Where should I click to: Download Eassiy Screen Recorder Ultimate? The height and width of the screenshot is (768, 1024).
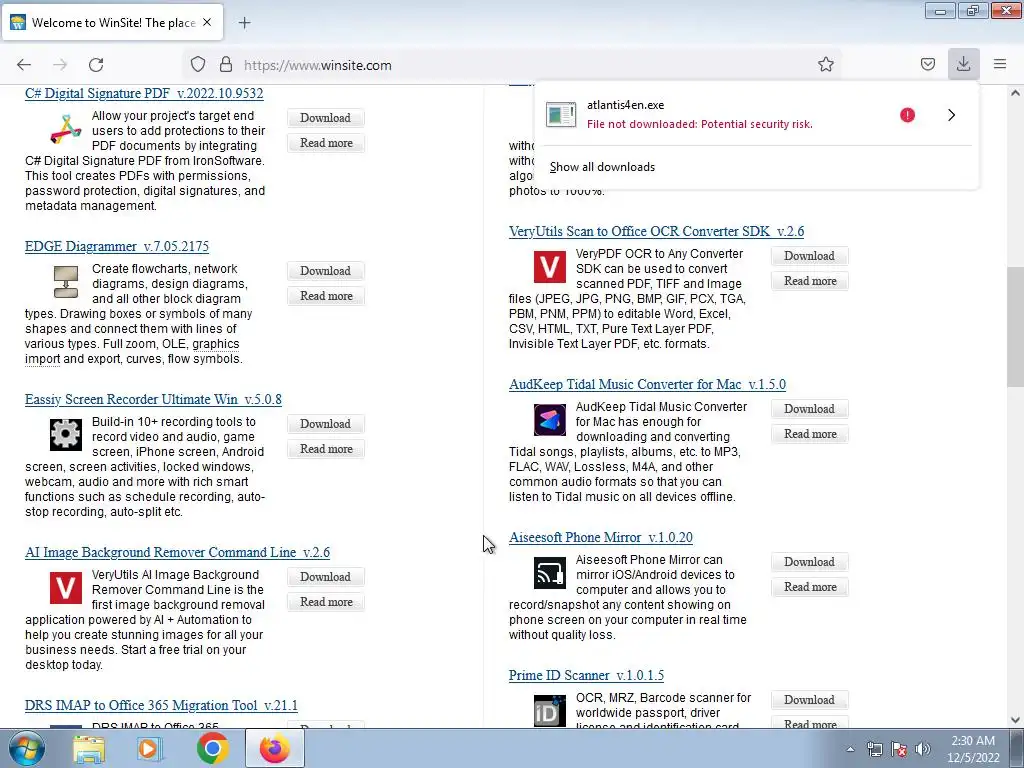pyautogui.click(x=326, y=424)
